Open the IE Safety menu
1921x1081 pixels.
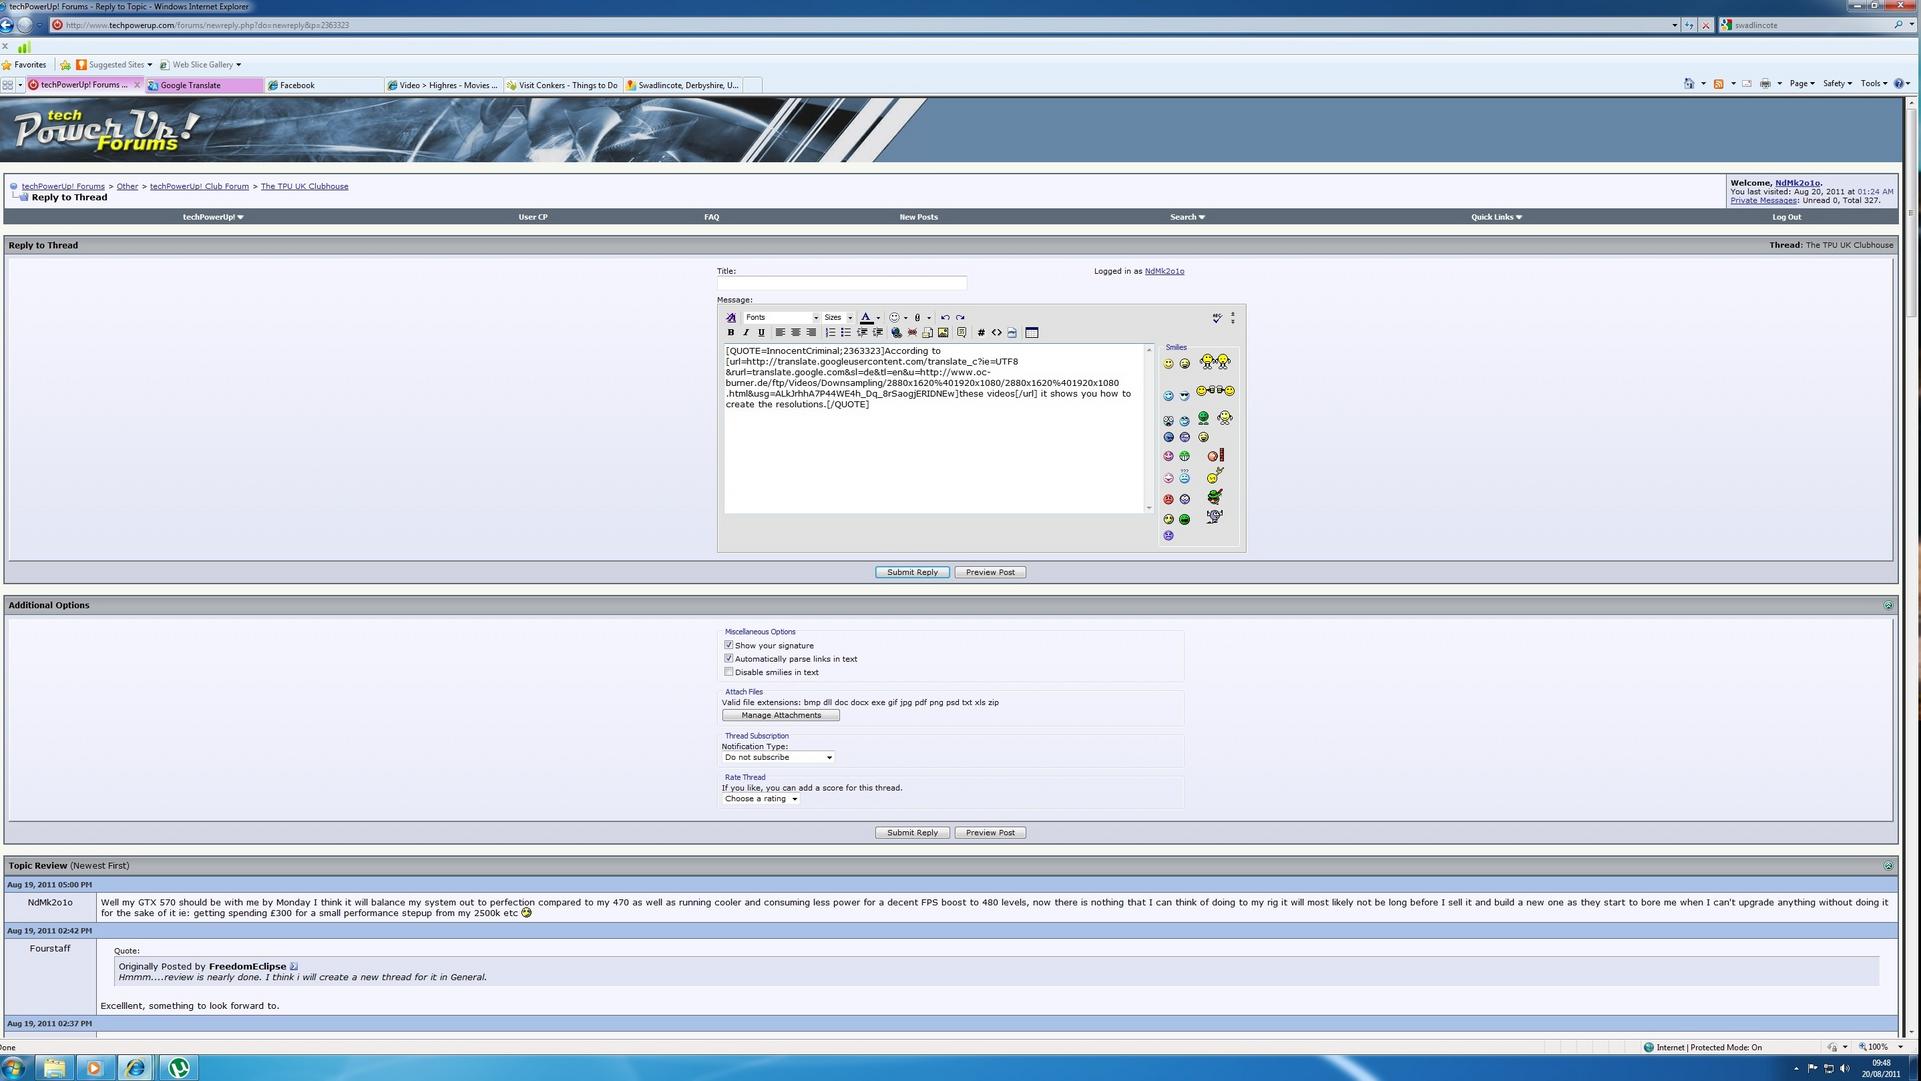click(1837, 84)
